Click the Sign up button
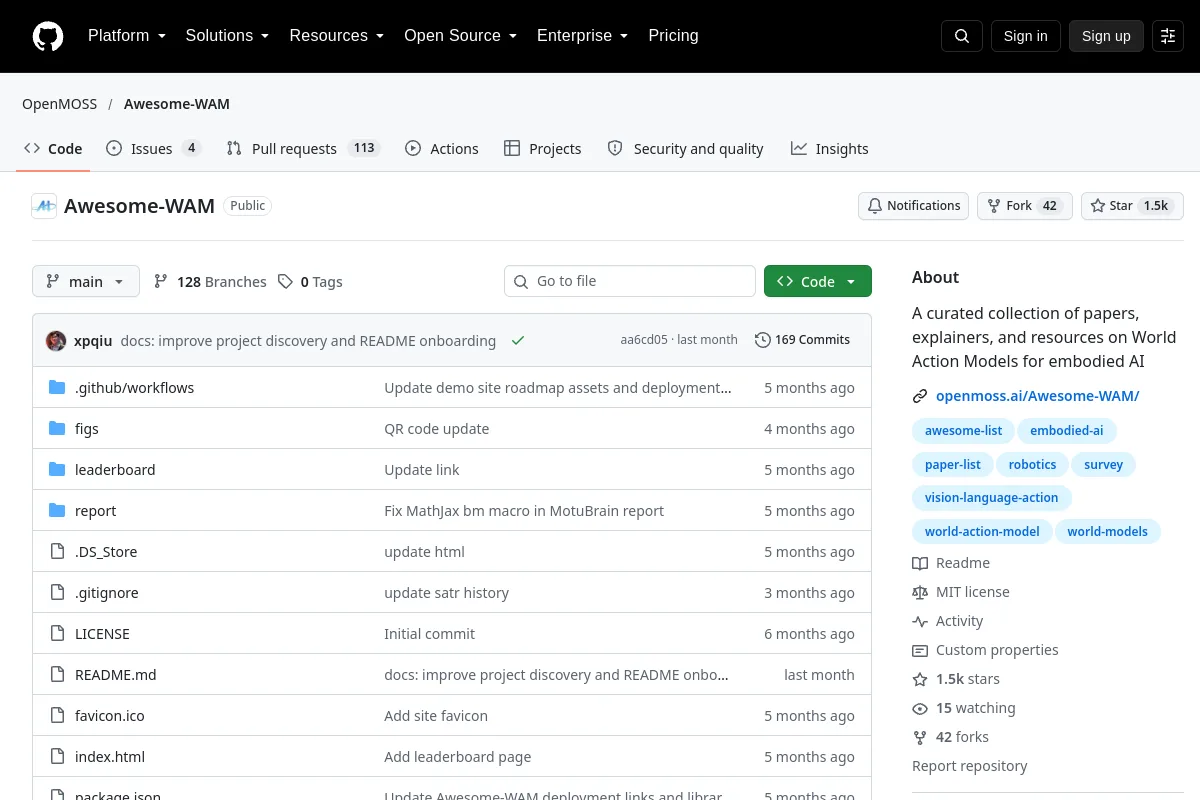This screenshot has width=1200, height=800. 1106,36
